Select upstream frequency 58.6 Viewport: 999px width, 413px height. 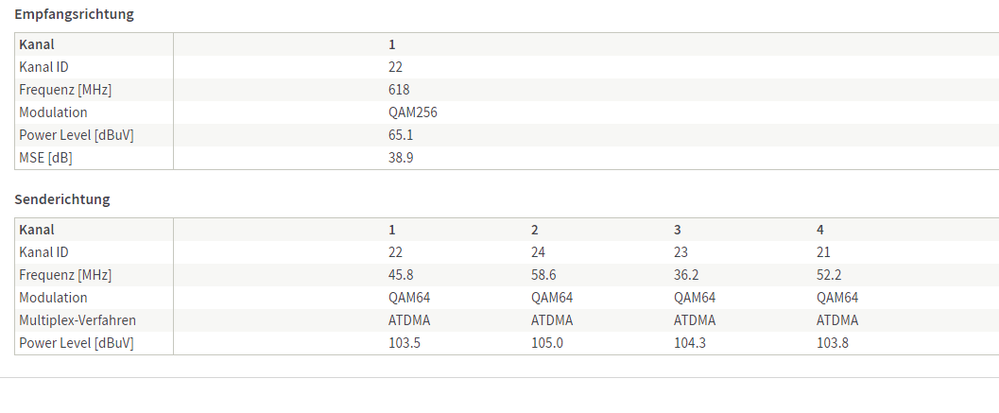pos(543,275)
